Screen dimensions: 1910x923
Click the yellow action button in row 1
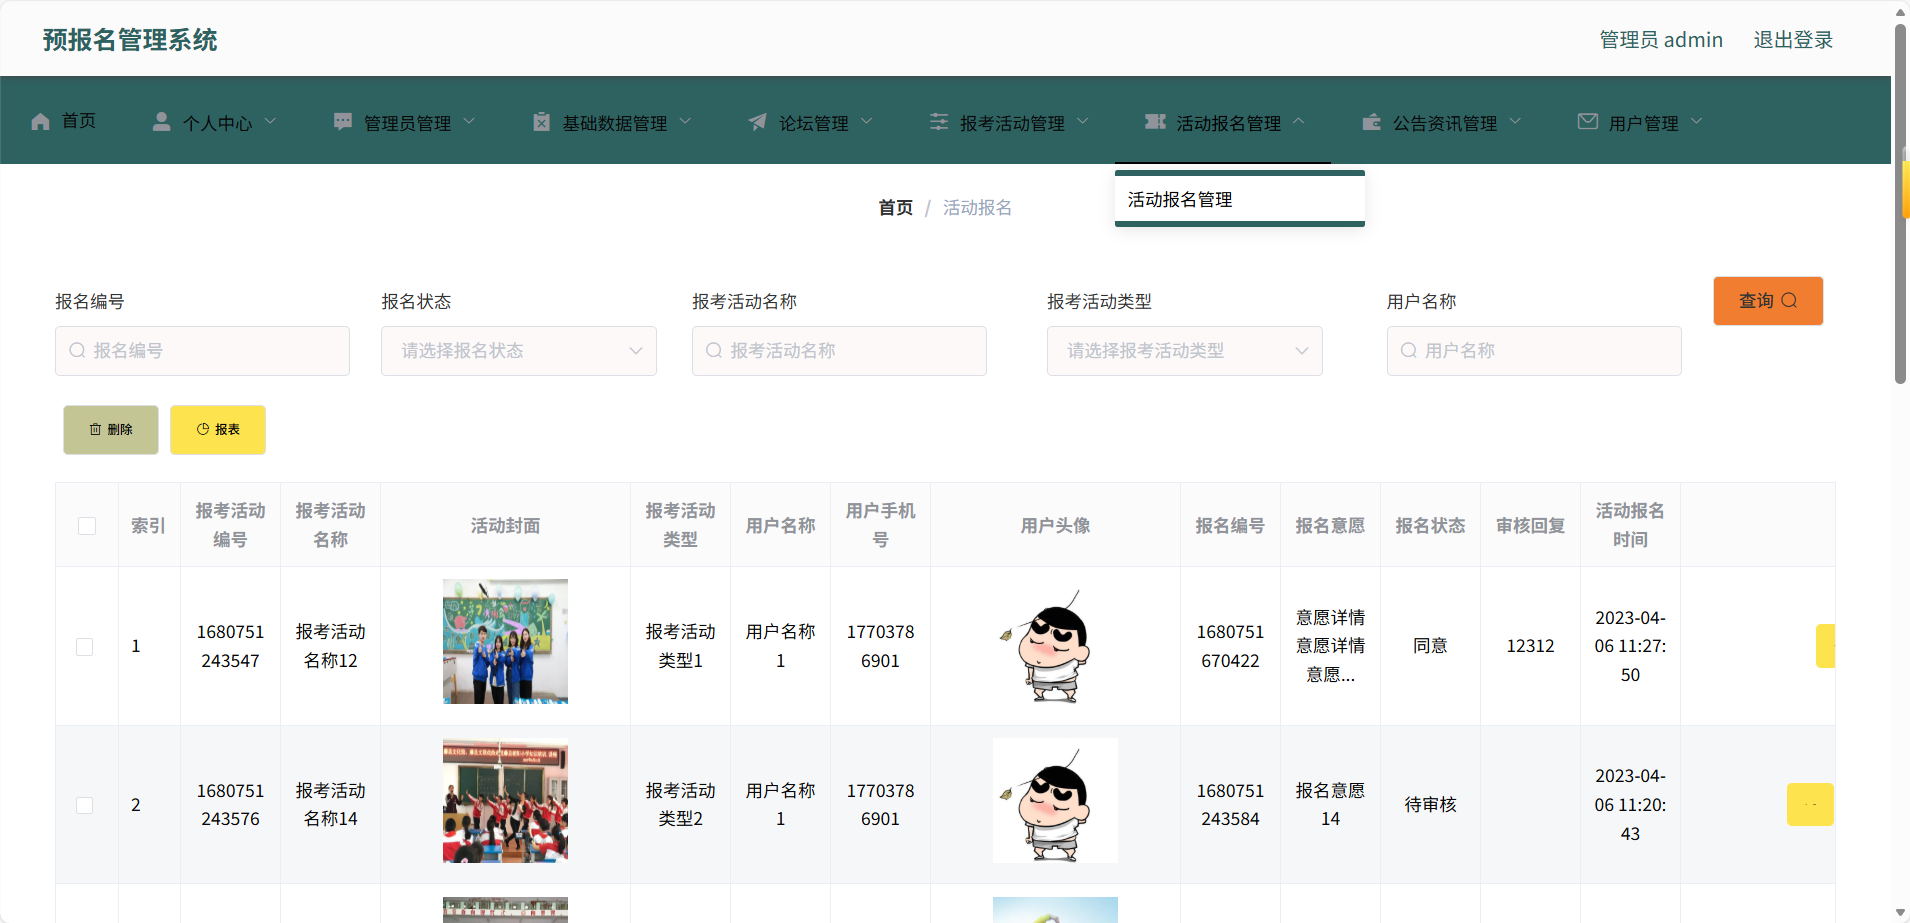point(1825,646)
